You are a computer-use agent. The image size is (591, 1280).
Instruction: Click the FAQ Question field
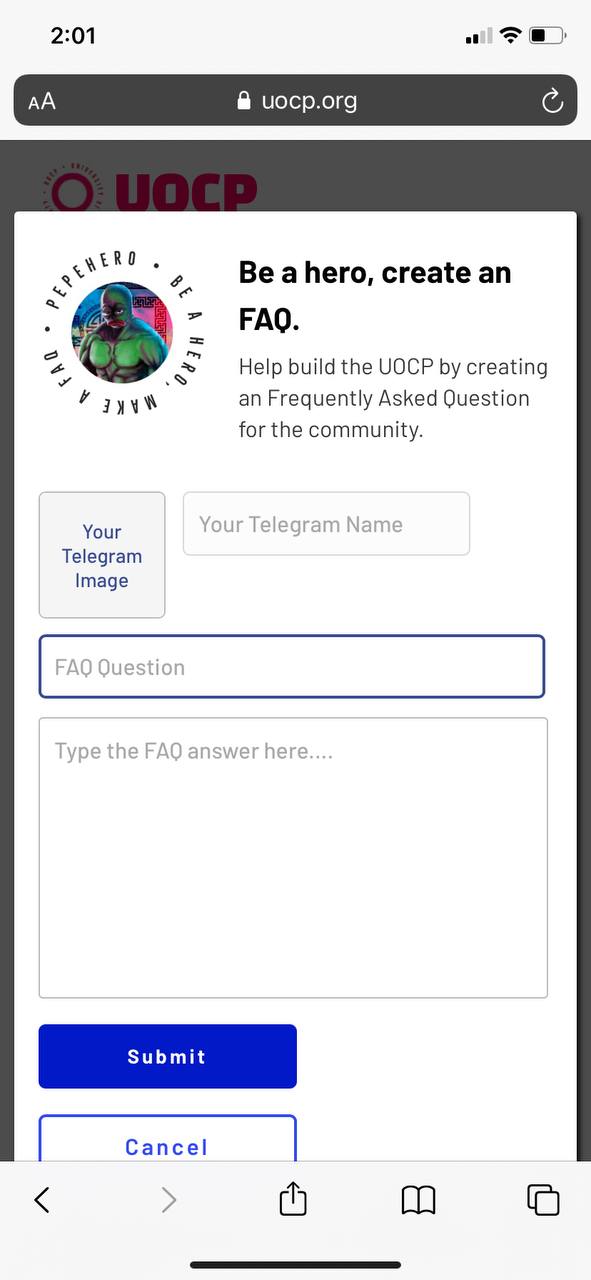coord(292,667)
